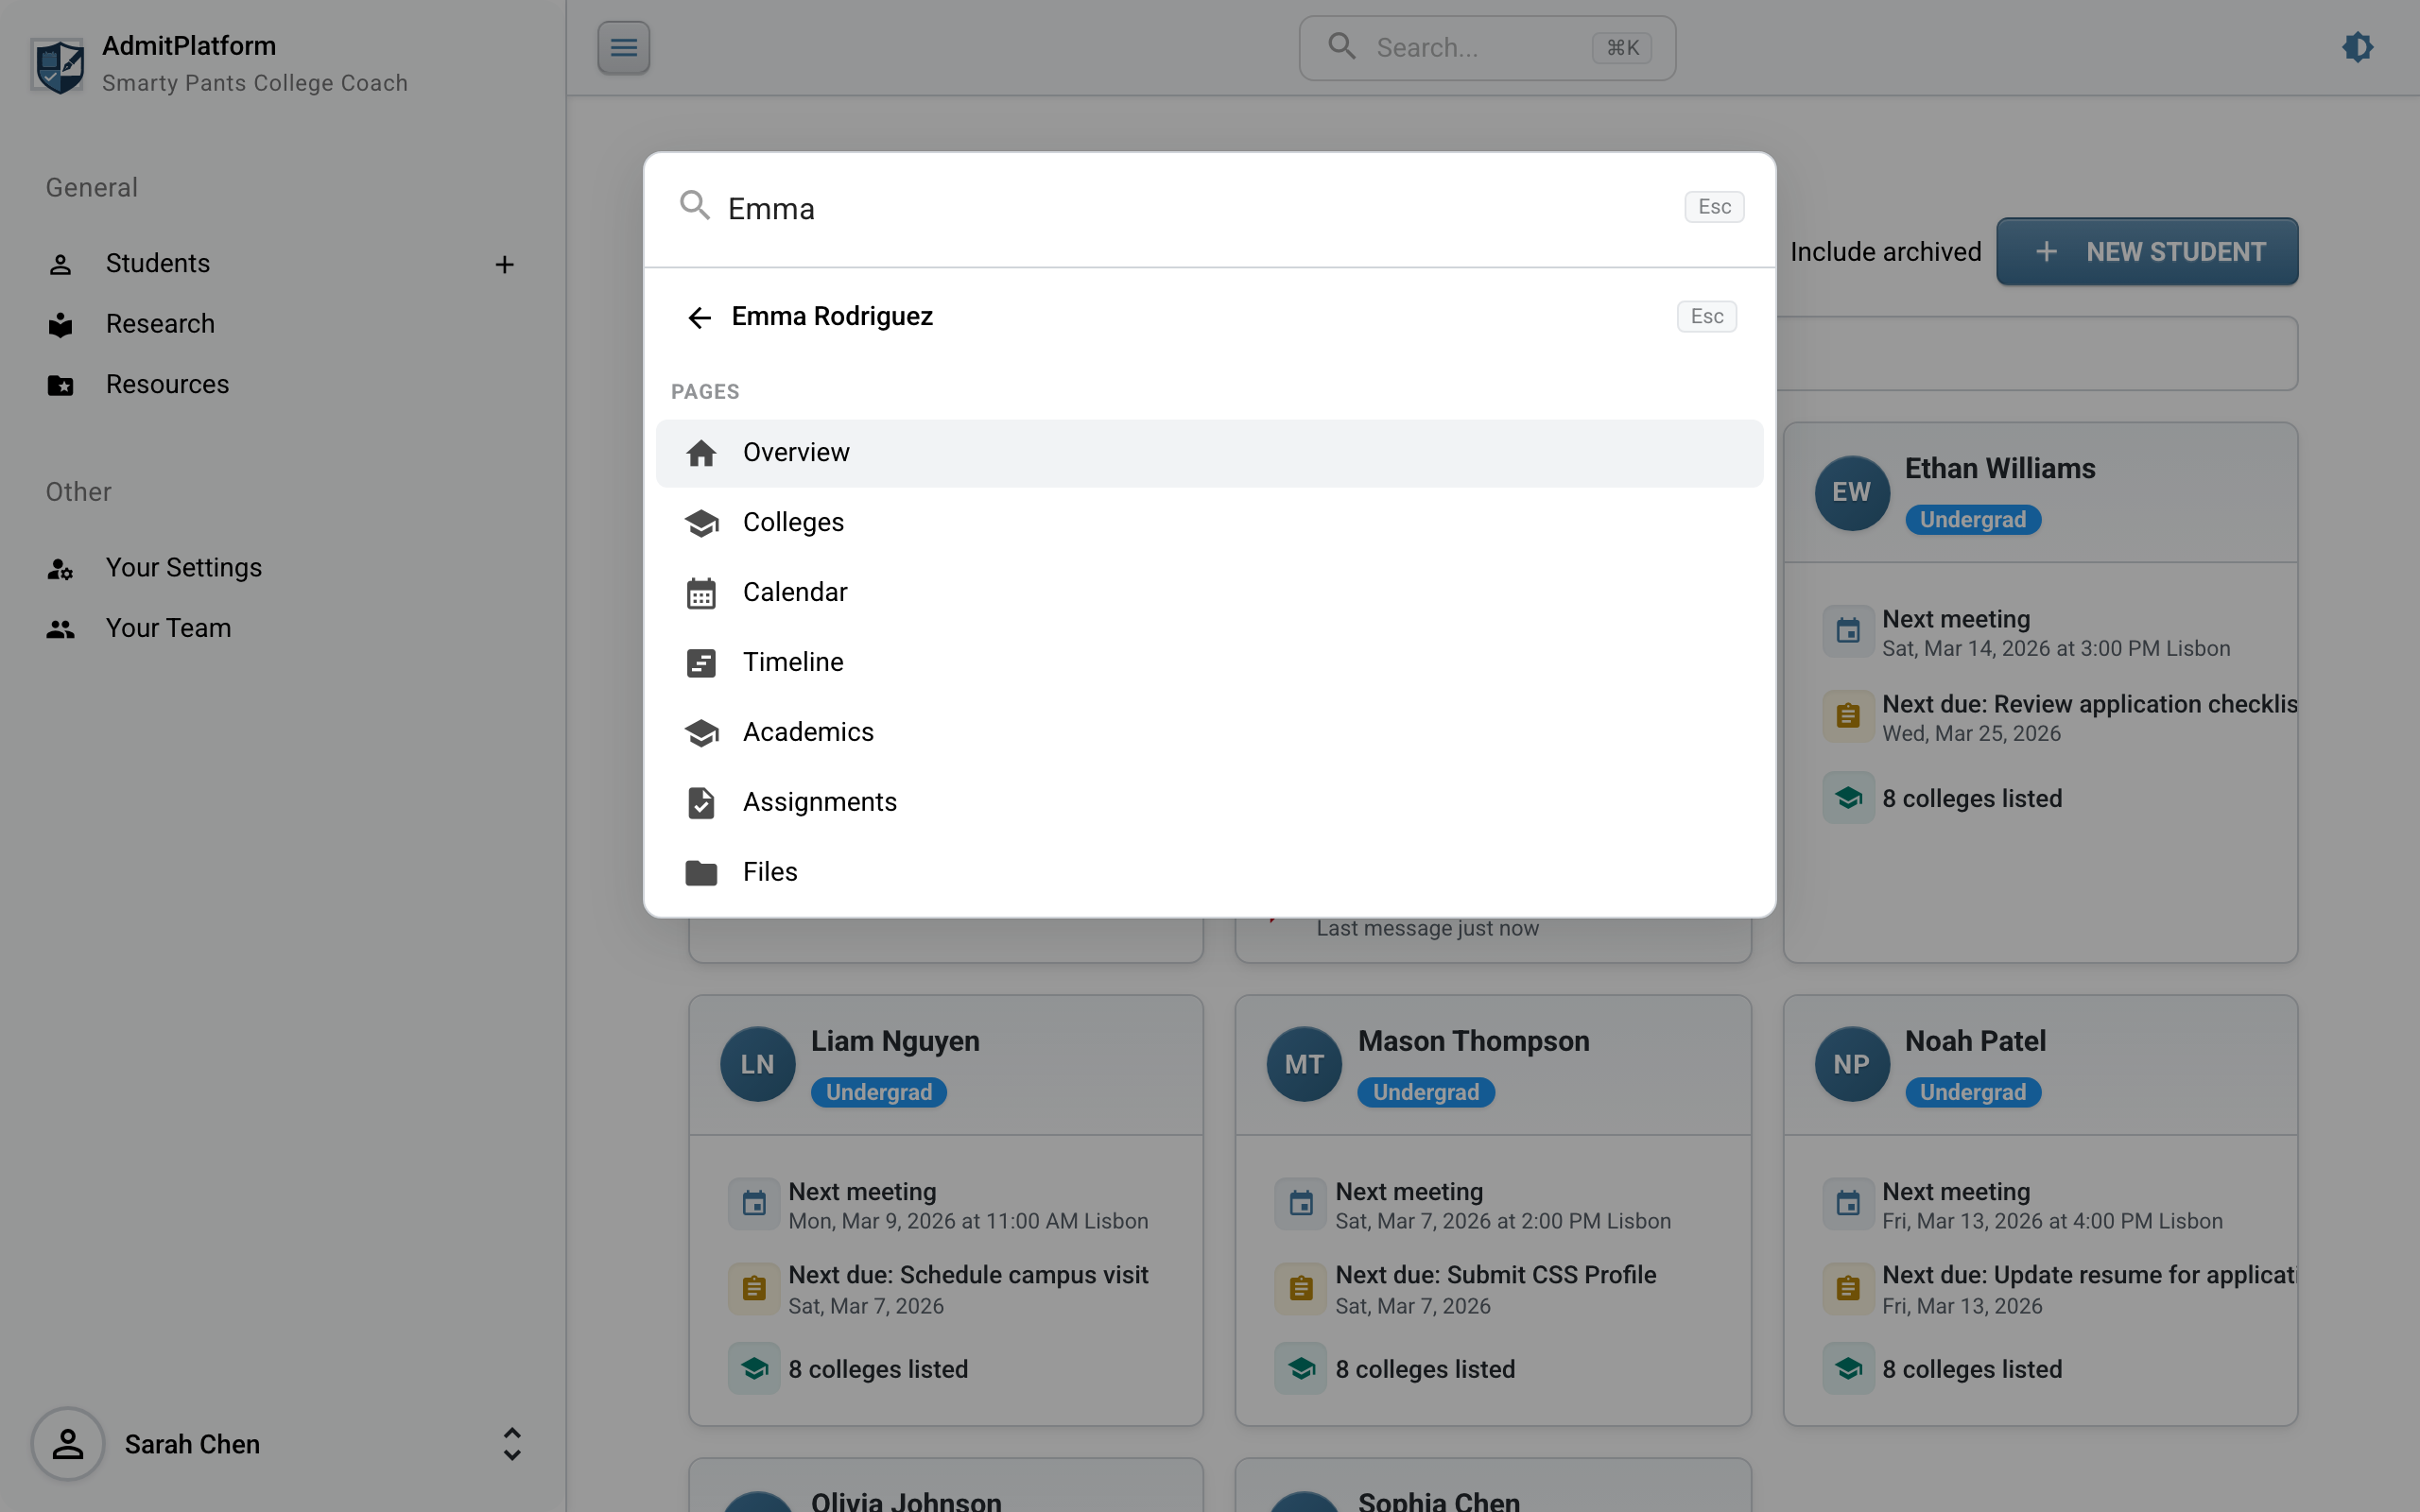This screenshot has height=1512, width=2420.
Task: Click the back arrow beside Emma Rodriguez
Action: [699, 318]
